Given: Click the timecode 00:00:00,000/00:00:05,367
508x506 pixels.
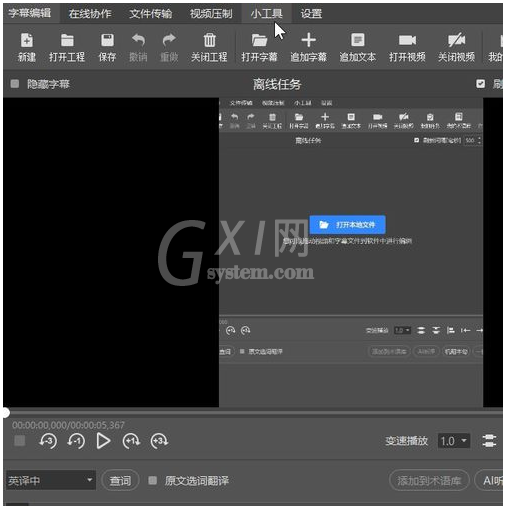Looking at the screenshot, I should coord(68,425).
